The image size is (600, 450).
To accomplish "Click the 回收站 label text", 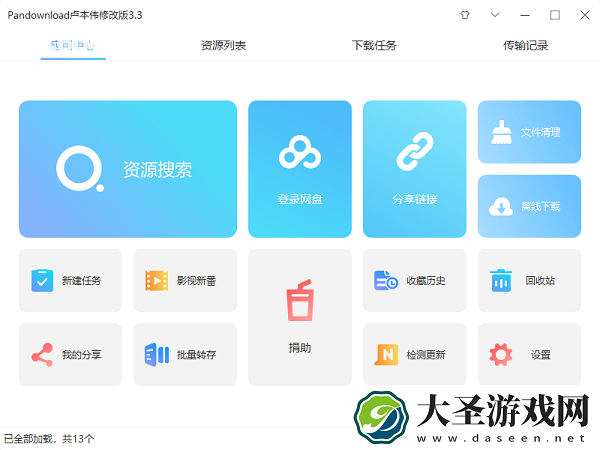I will tap(540, 280).
